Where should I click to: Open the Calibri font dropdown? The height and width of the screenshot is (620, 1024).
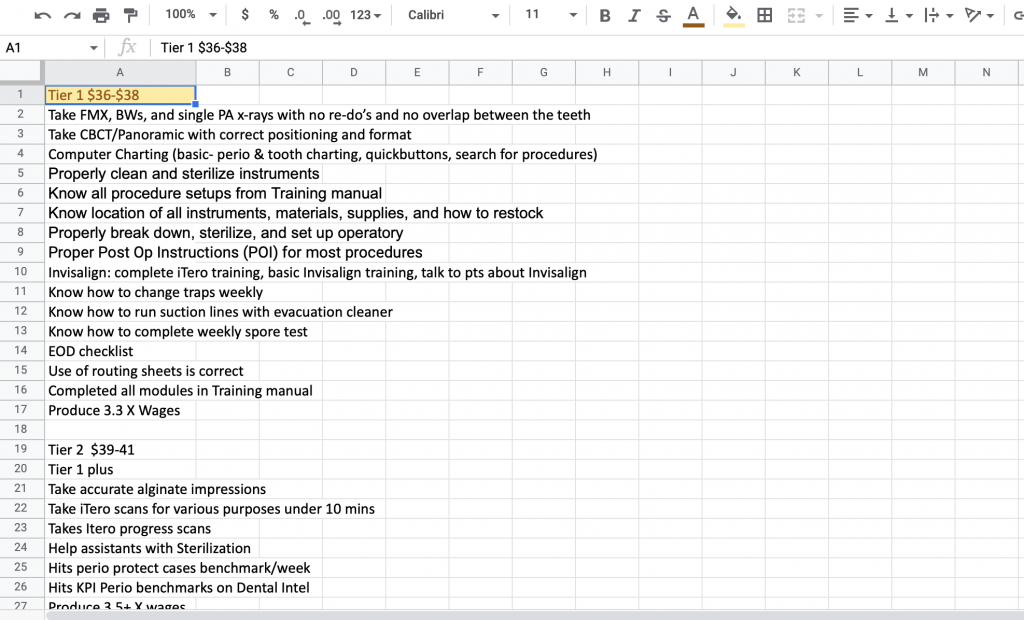point(453,14)
